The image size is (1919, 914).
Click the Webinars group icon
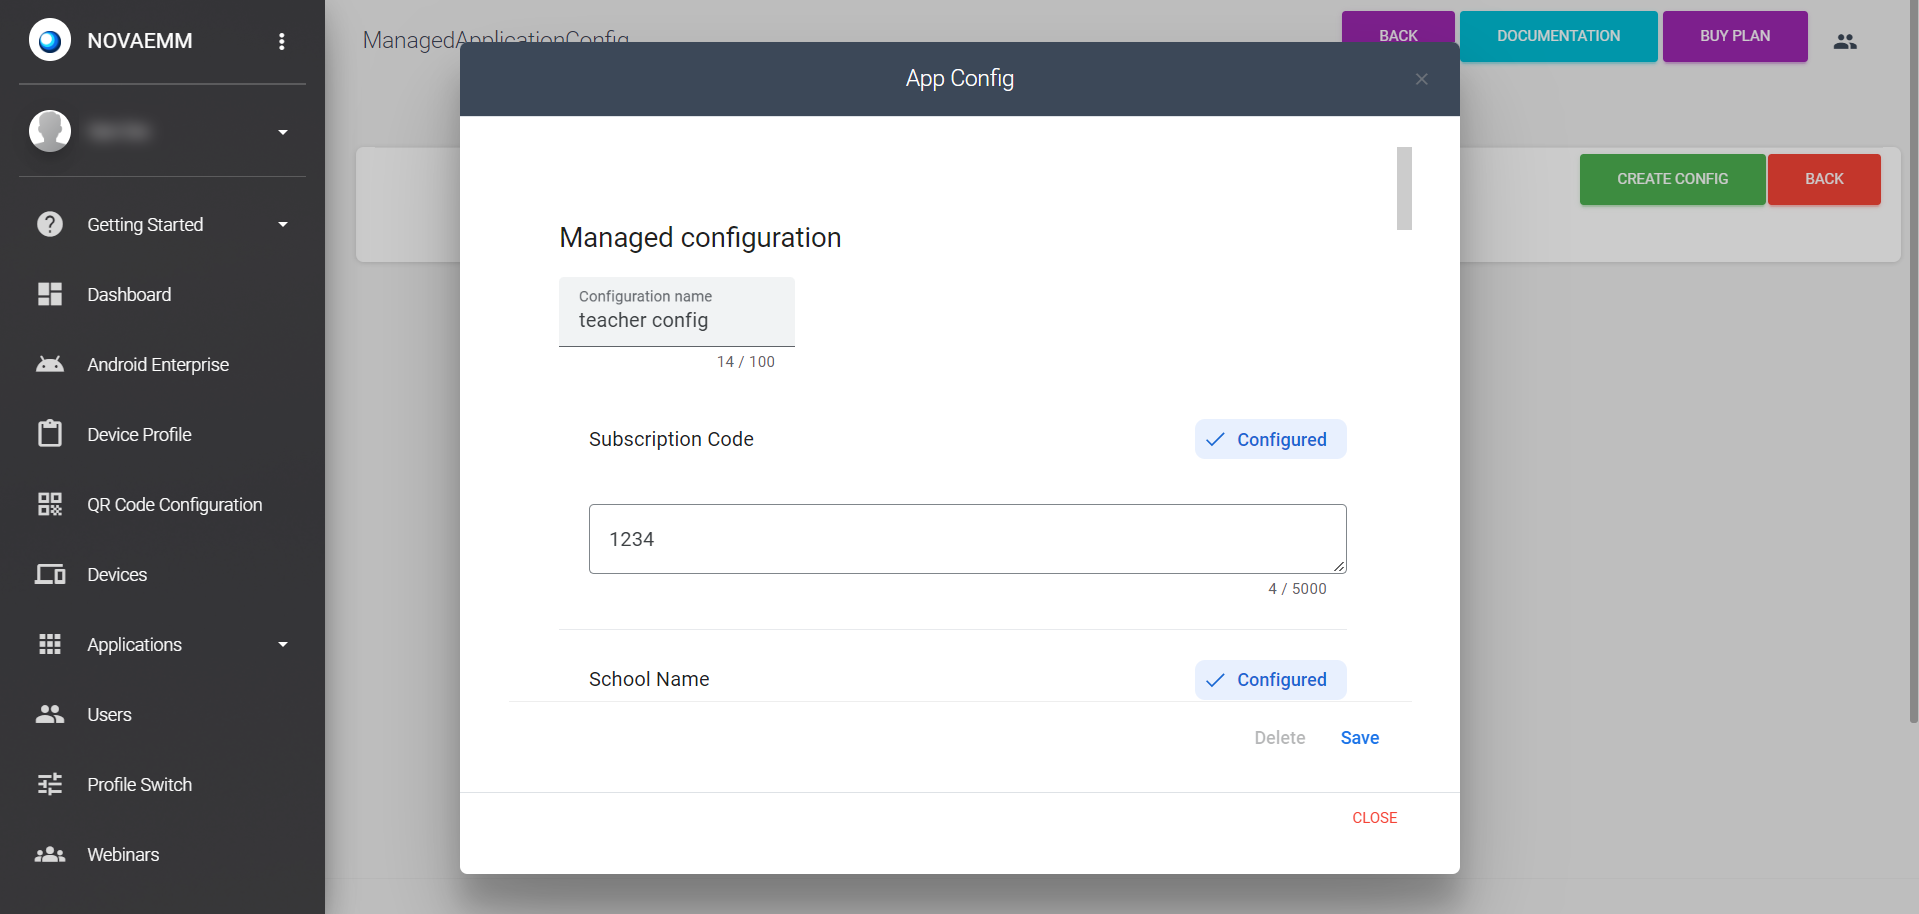point(50,854)
